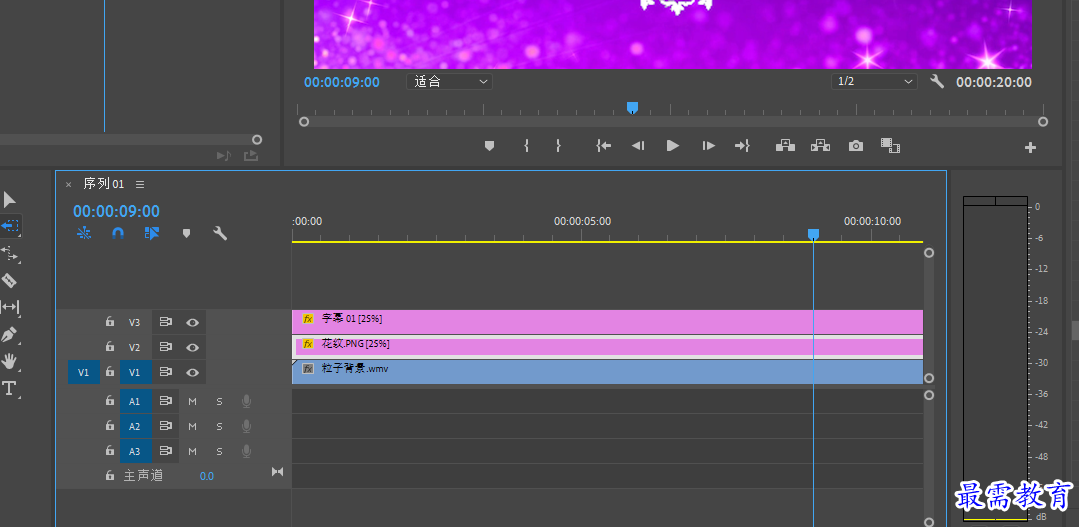Toggle timeline Snap magnet icon
Viewport: 1079px width, 527px height.
click(x=118, y=233)
